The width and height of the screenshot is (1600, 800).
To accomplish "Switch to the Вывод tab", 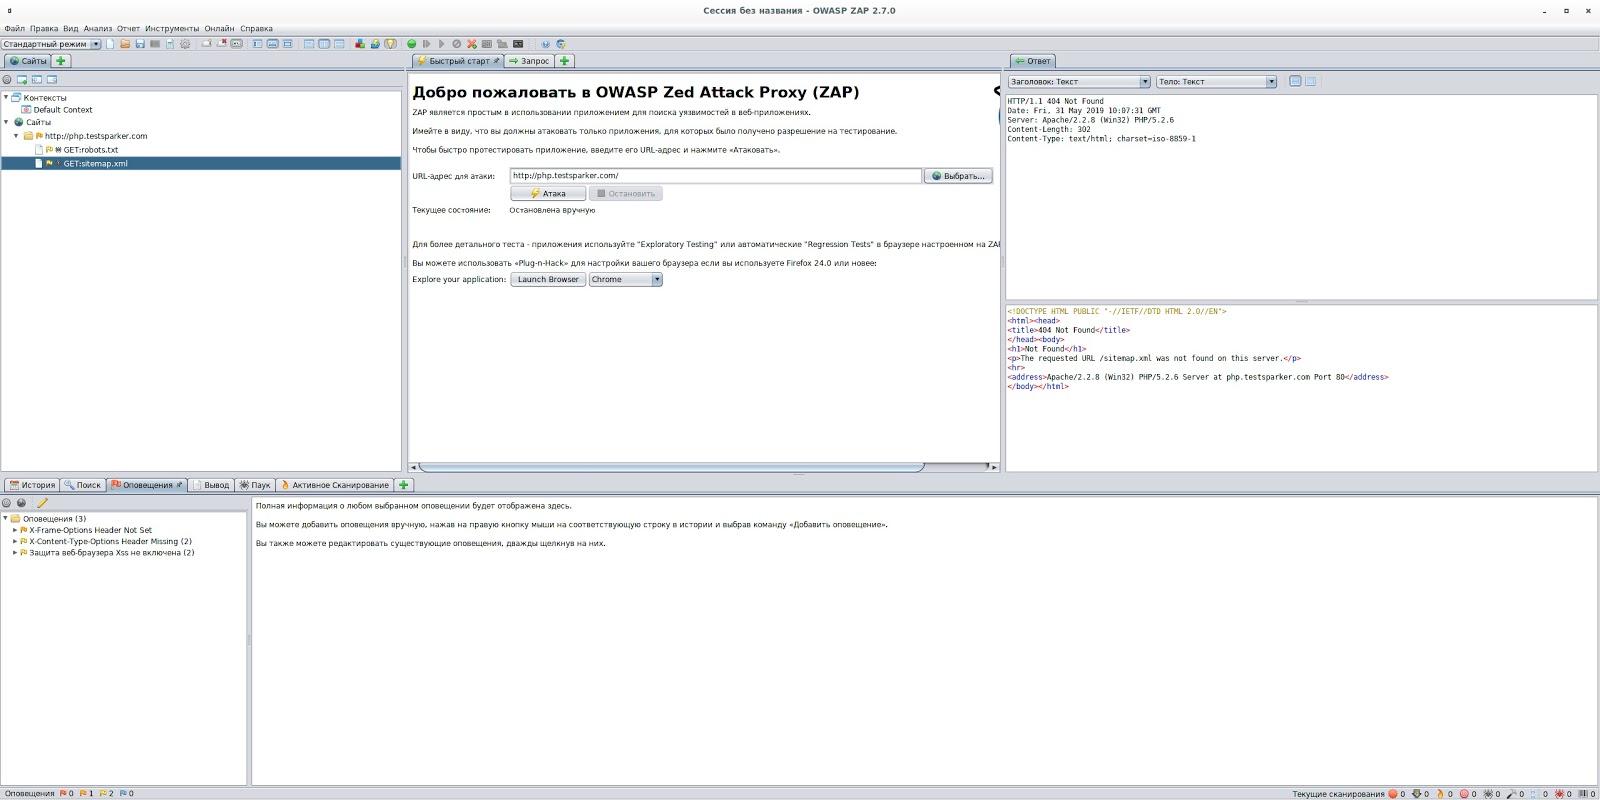I will coord(210,485).
